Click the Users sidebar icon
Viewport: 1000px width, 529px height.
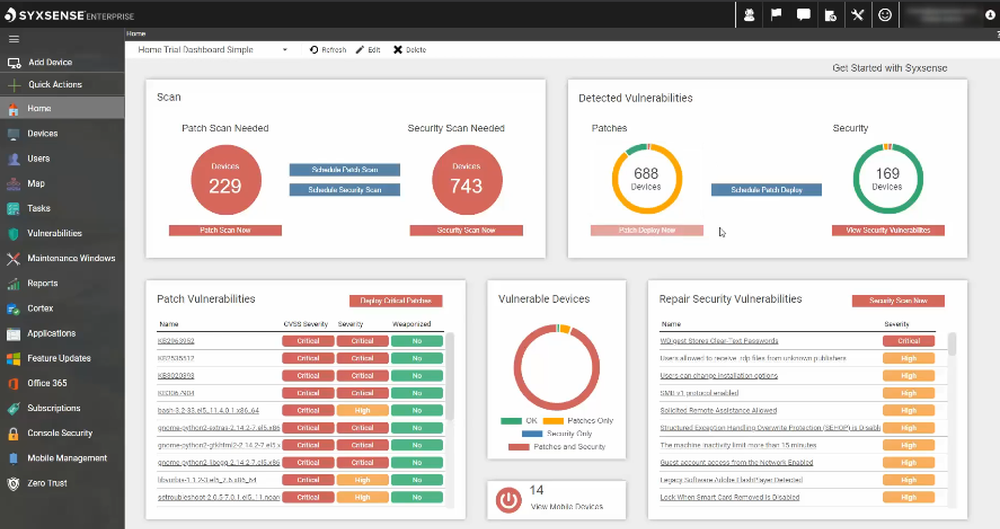click(13, 159)
